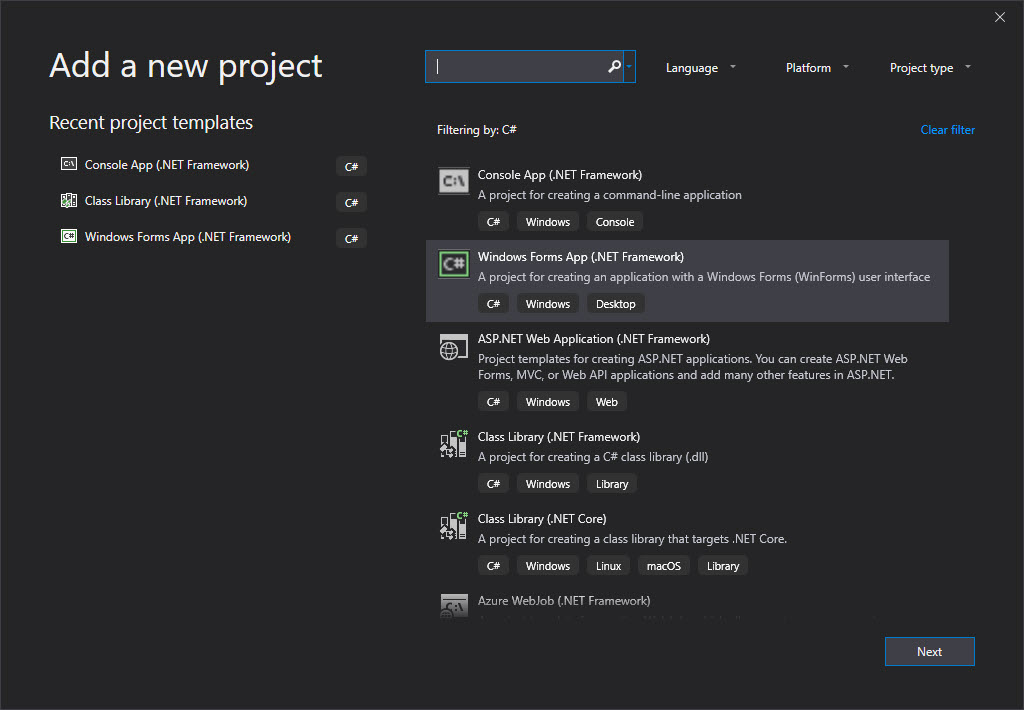Viewport: 1024px width, 710px height.
Task: Open the Language filter dropdown
Action: pos(700,68)
